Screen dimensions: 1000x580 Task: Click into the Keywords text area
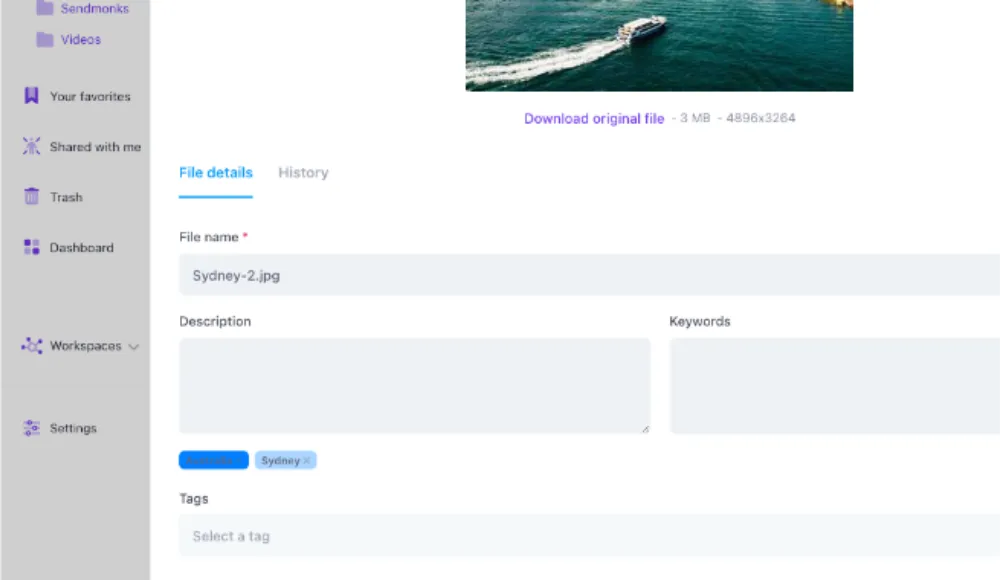point(835,386)
